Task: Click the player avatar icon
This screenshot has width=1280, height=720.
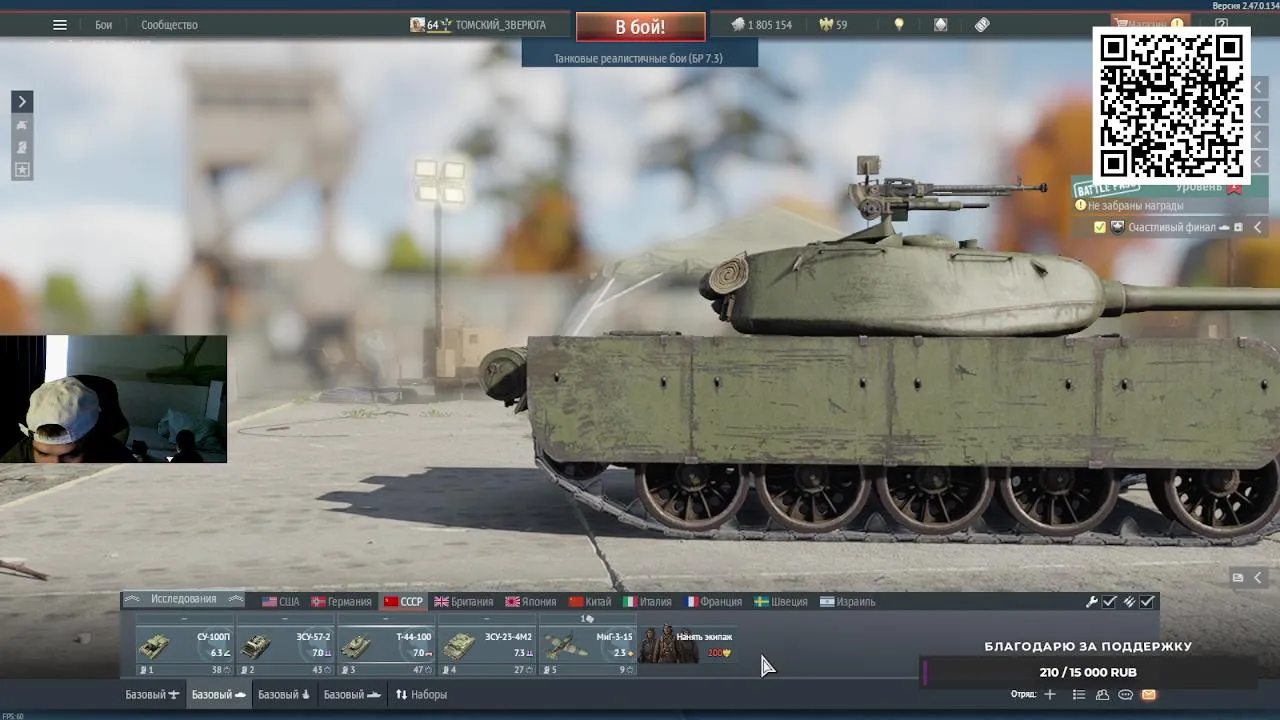Action: click(417, 25)
